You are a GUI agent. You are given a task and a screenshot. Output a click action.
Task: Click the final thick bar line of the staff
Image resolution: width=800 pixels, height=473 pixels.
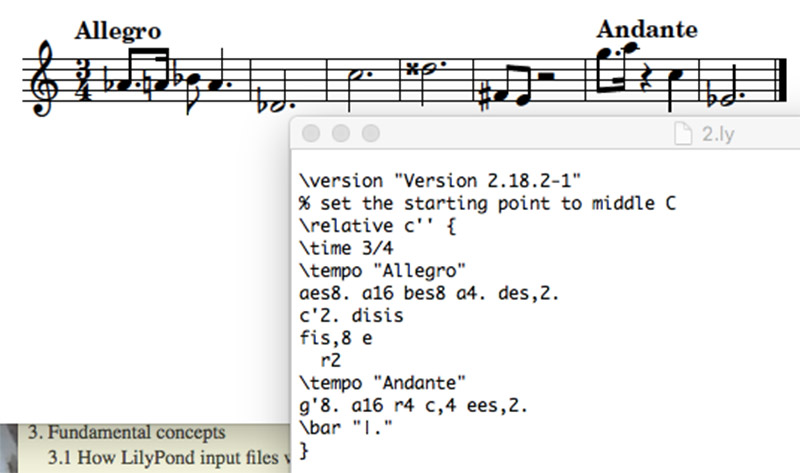point(776,78)
